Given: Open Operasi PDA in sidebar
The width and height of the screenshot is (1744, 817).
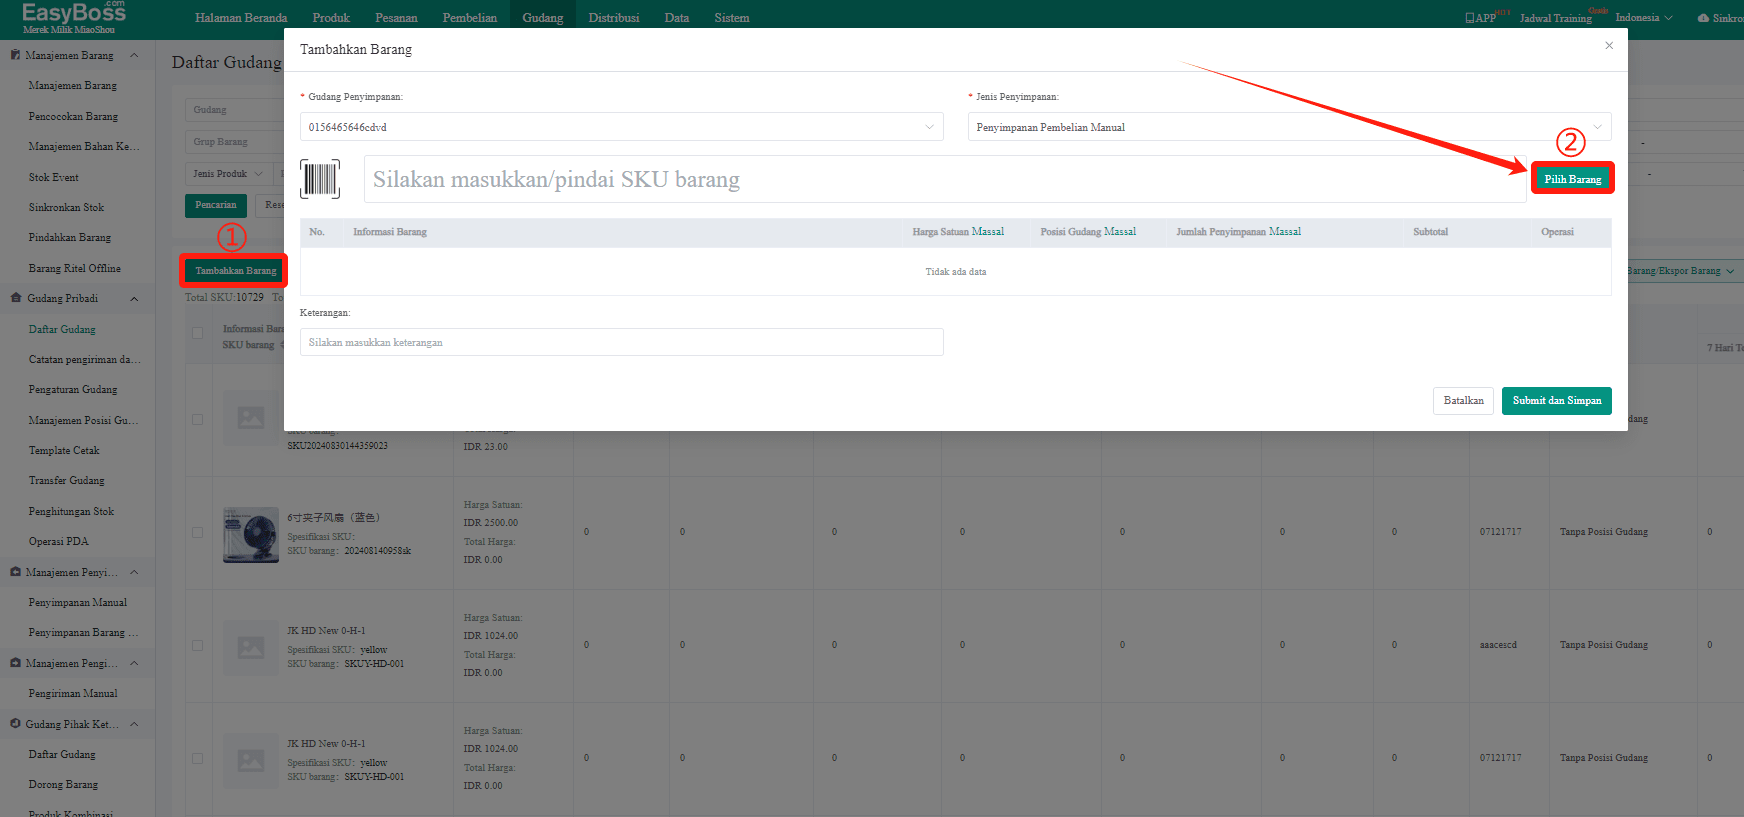Looking at the screenshot, I should tap(58, 541).
